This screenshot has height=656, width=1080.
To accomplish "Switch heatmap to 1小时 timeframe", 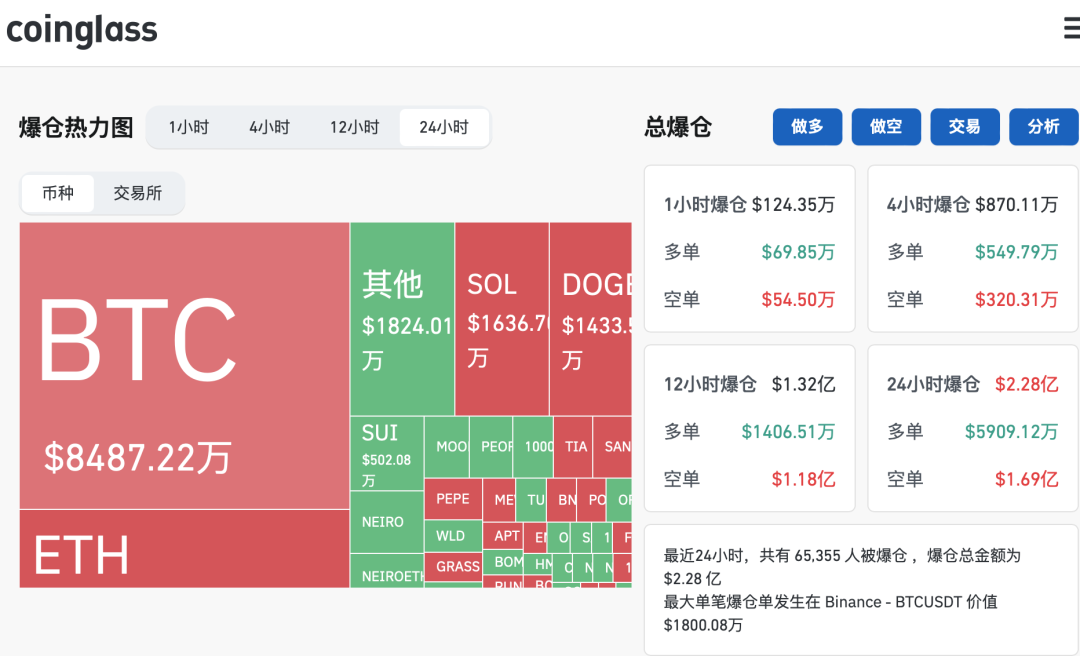I will coord(189,127).
